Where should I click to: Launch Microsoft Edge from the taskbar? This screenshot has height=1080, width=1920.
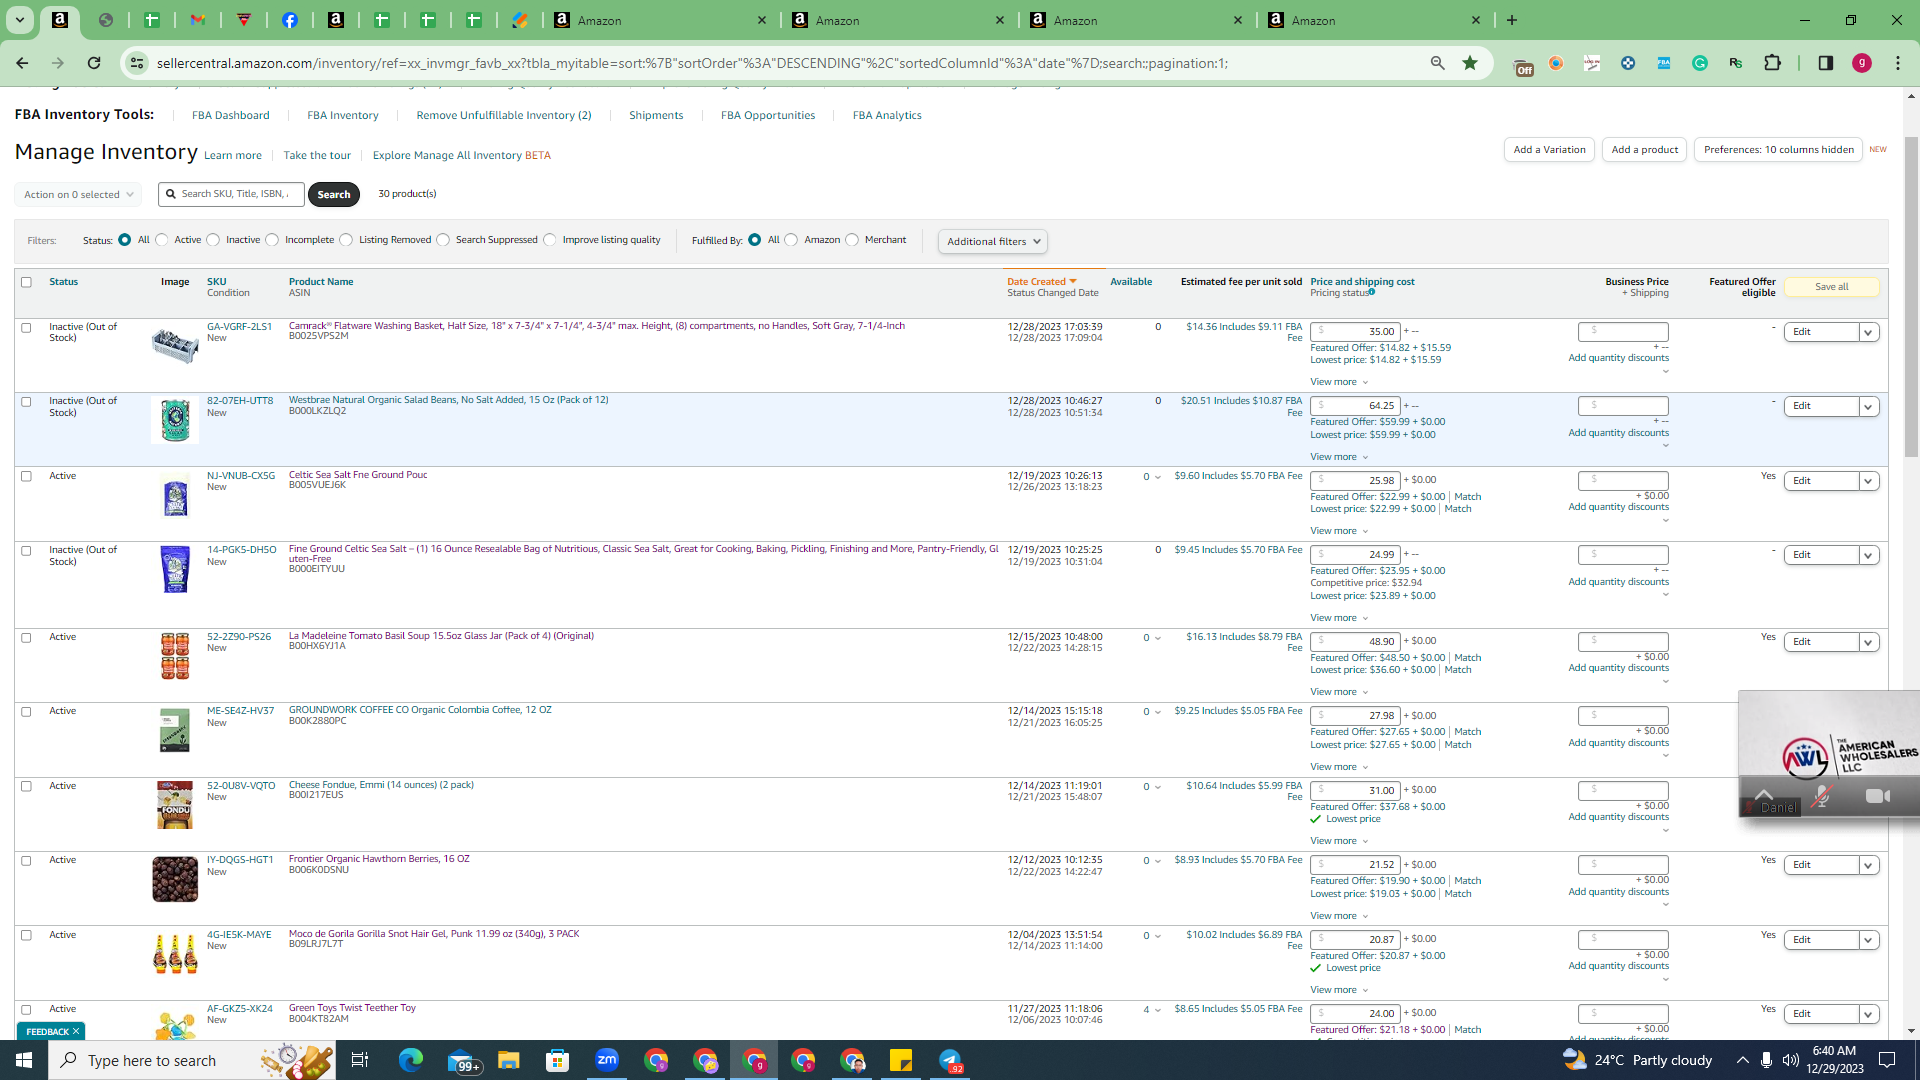(x=411, y=1060)
